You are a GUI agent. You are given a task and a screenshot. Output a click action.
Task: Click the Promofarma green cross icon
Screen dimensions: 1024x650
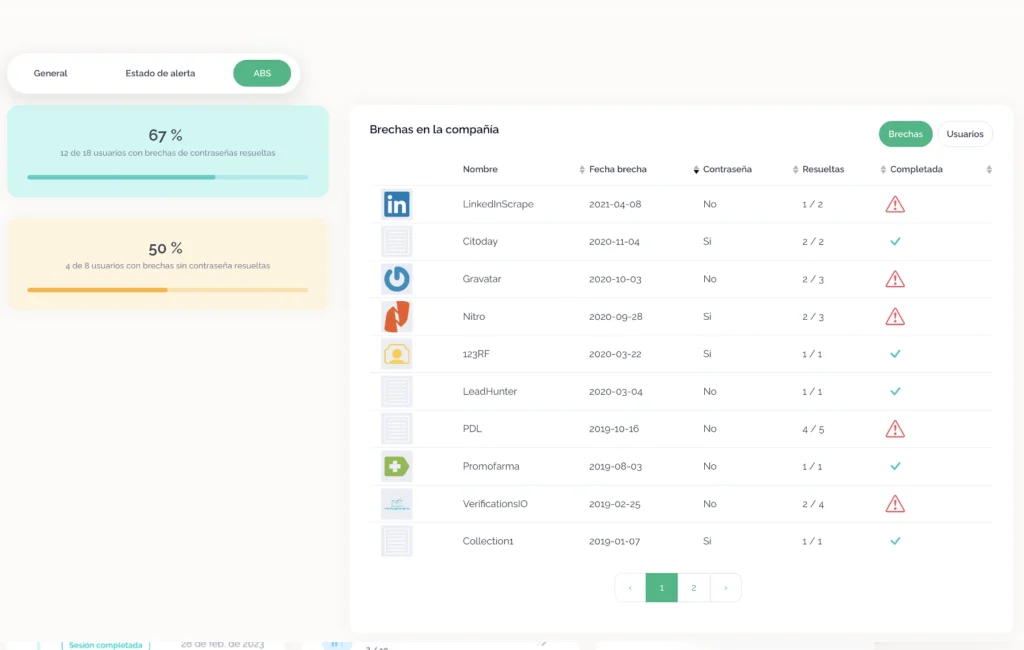[x=396, y=466]
